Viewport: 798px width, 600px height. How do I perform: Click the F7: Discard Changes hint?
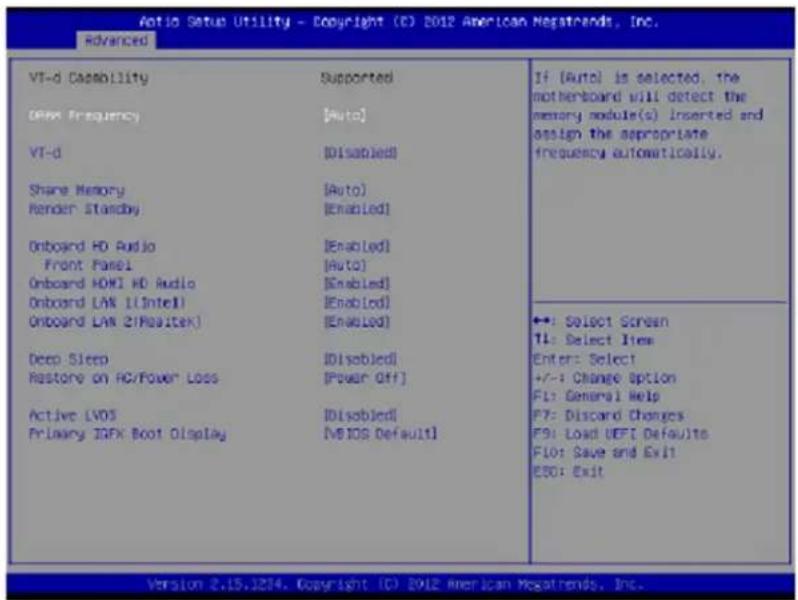pyautogui.click(x=609, y=415)
